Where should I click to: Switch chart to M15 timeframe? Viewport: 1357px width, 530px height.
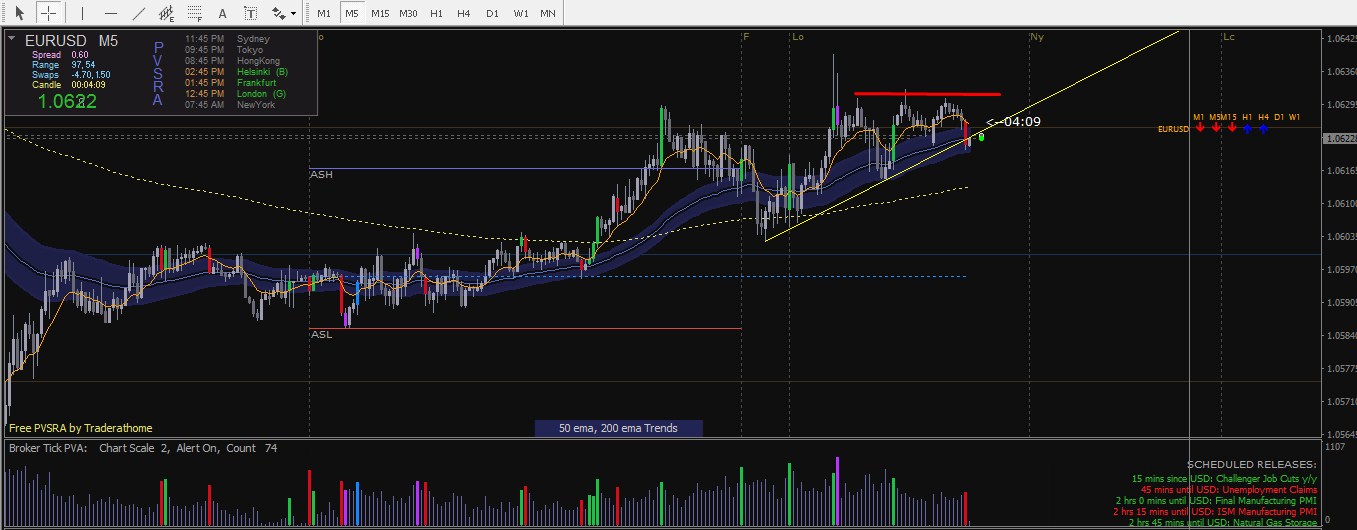(x=380, y=14)
